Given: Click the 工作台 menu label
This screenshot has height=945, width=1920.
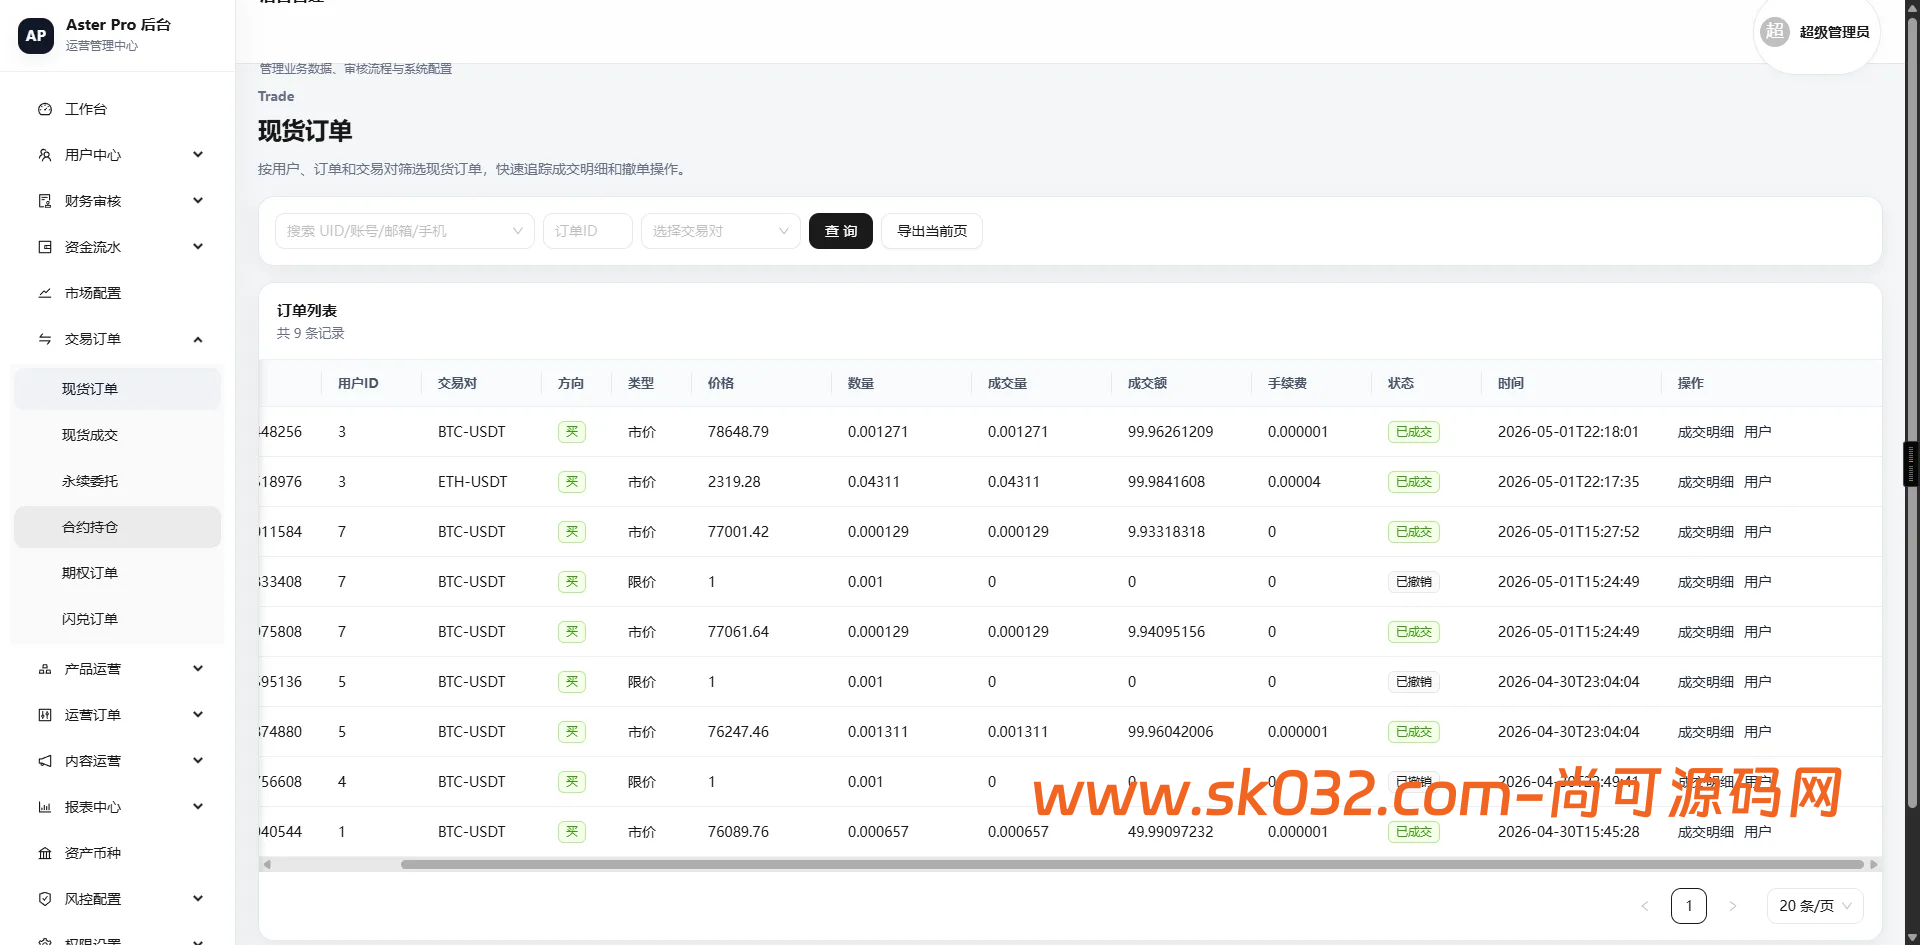Looking at the screenshot, I should [x=86, y=109].
